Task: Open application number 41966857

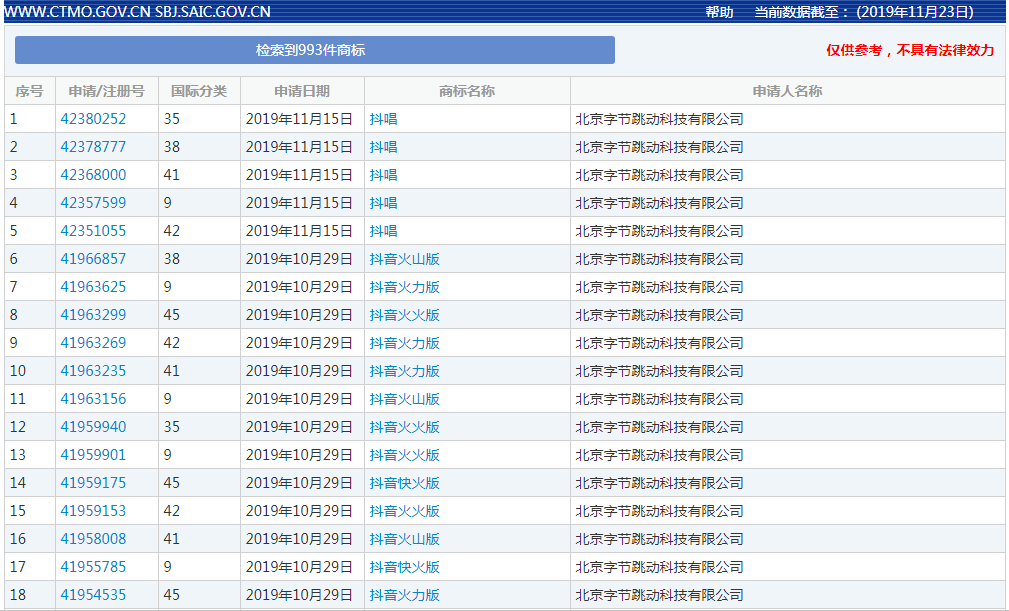Action: click(93, 259)
